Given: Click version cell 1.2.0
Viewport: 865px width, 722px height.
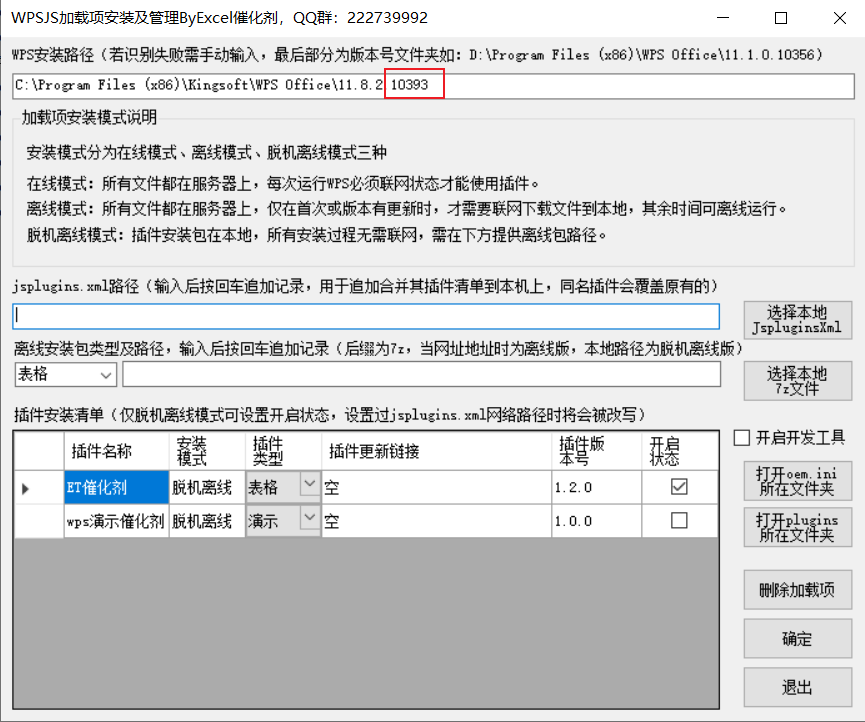Looking at the screenshot, I should point(596,488).
